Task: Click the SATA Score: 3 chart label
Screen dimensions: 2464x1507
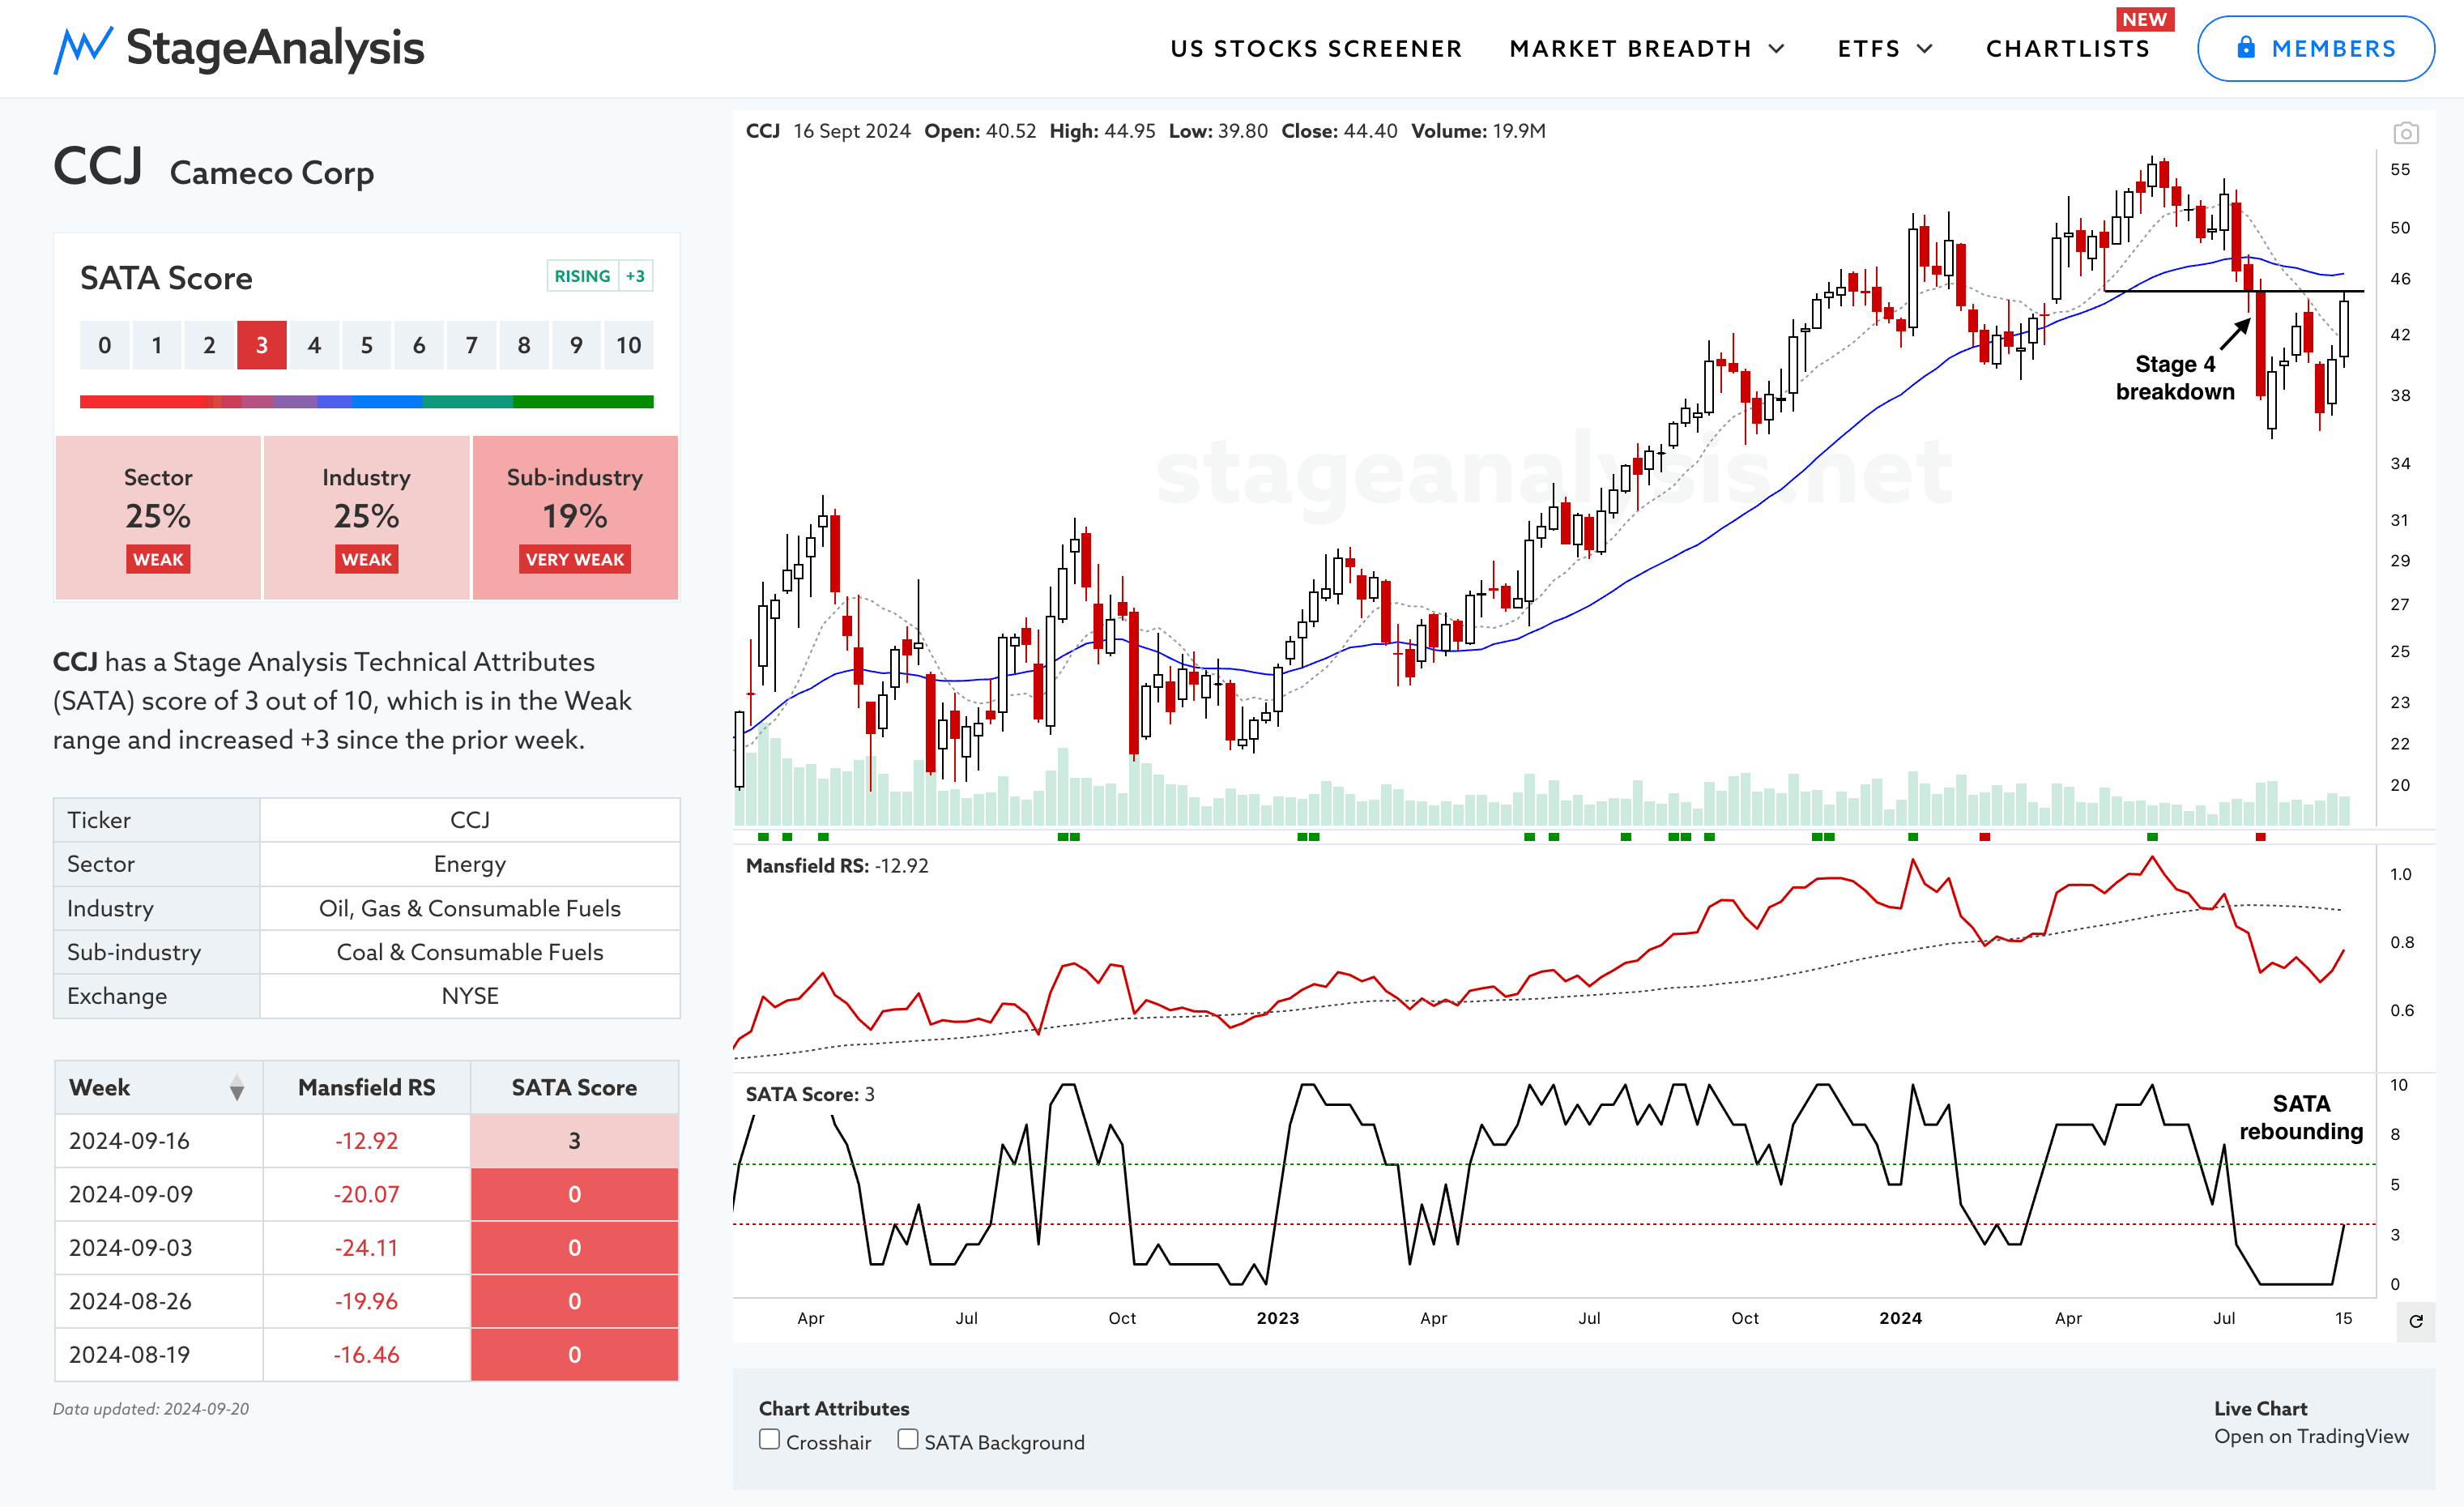Action: pos(810,1094)
